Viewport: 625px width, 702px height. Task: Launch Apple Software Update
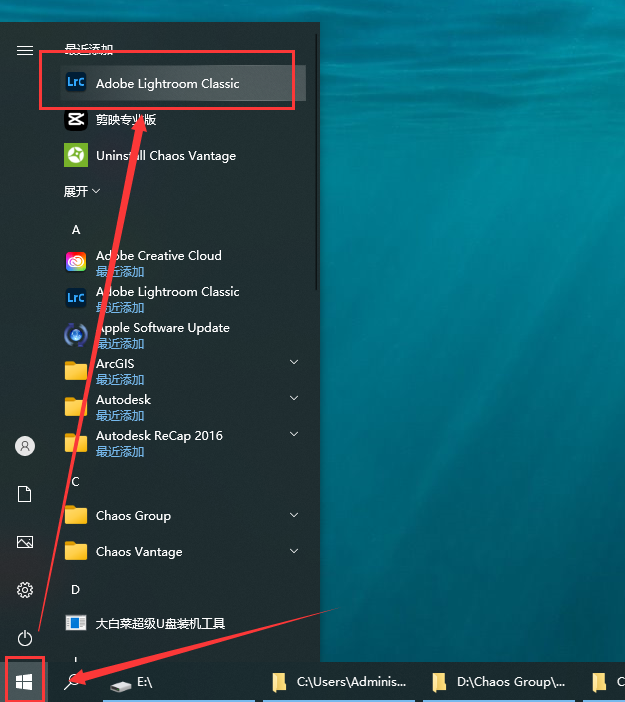click(x=183, y=335)
